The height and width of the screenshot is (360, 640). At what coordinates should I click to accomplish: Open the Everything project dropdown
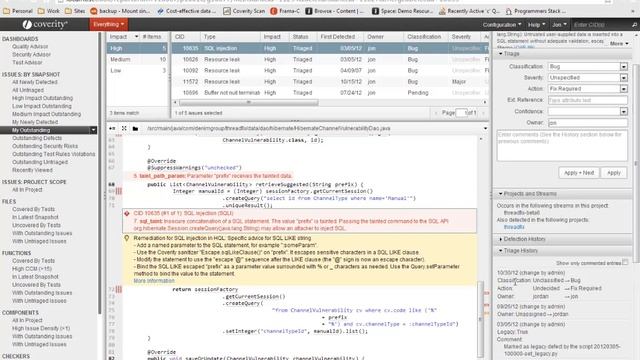click(x=109, y=24)
